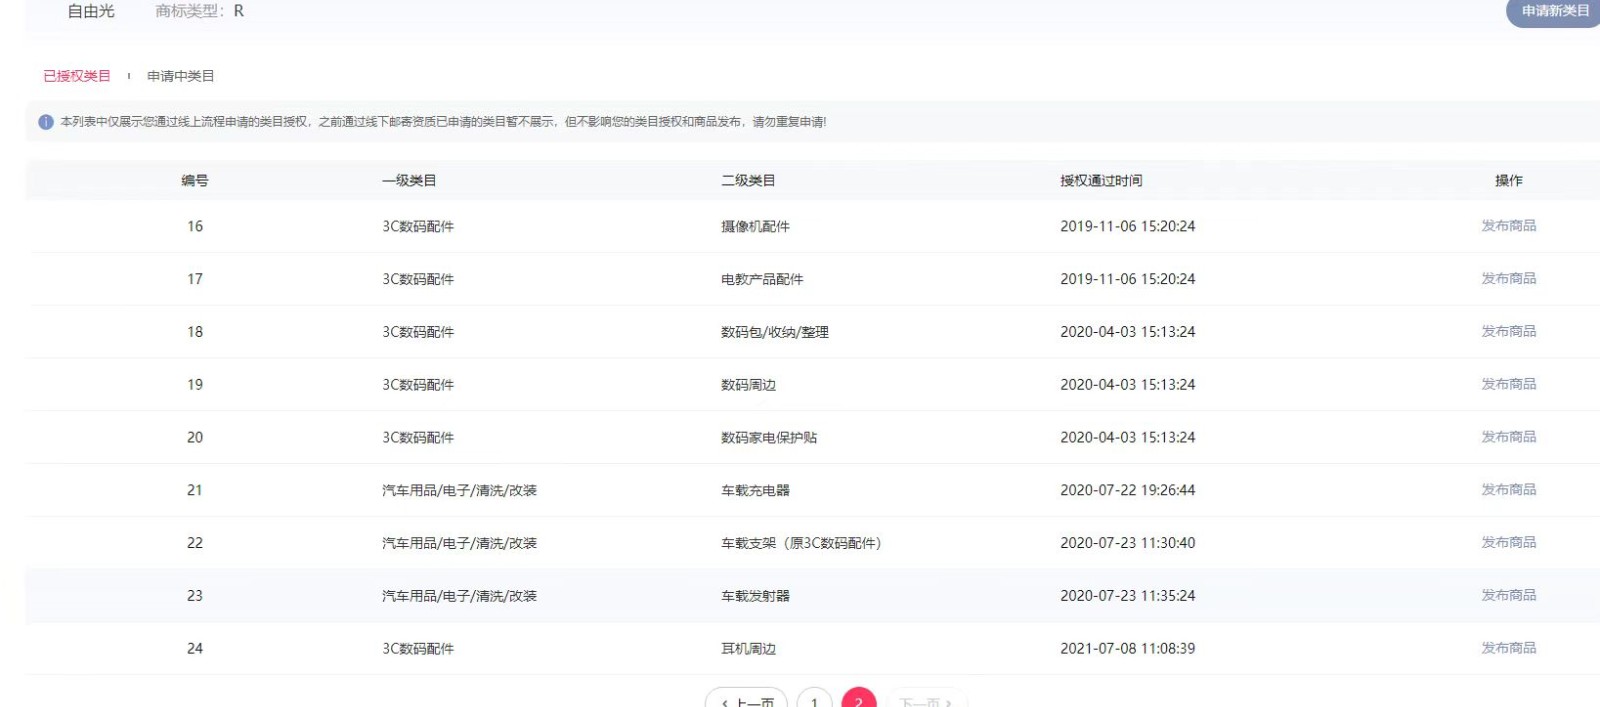
Task: Click the 自由光 brand name
Action: coord(91,11)
